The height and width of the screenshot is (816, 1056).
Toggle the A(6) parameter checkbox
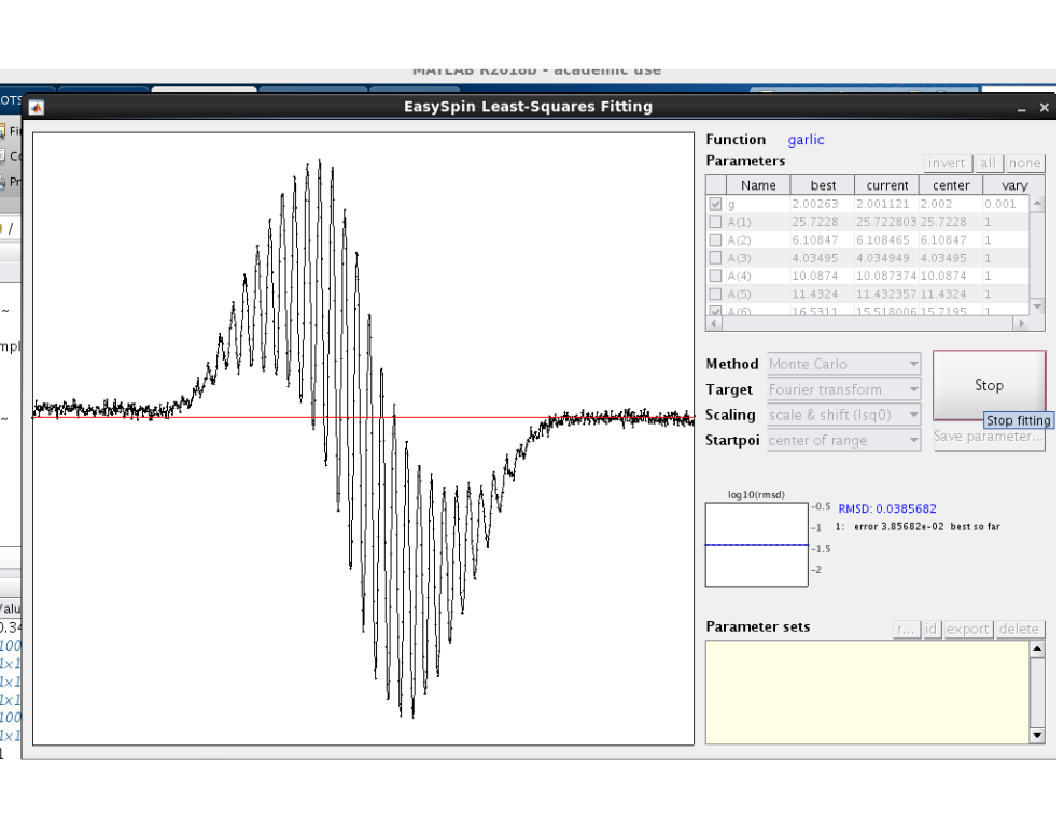click(x=715, y=311)
